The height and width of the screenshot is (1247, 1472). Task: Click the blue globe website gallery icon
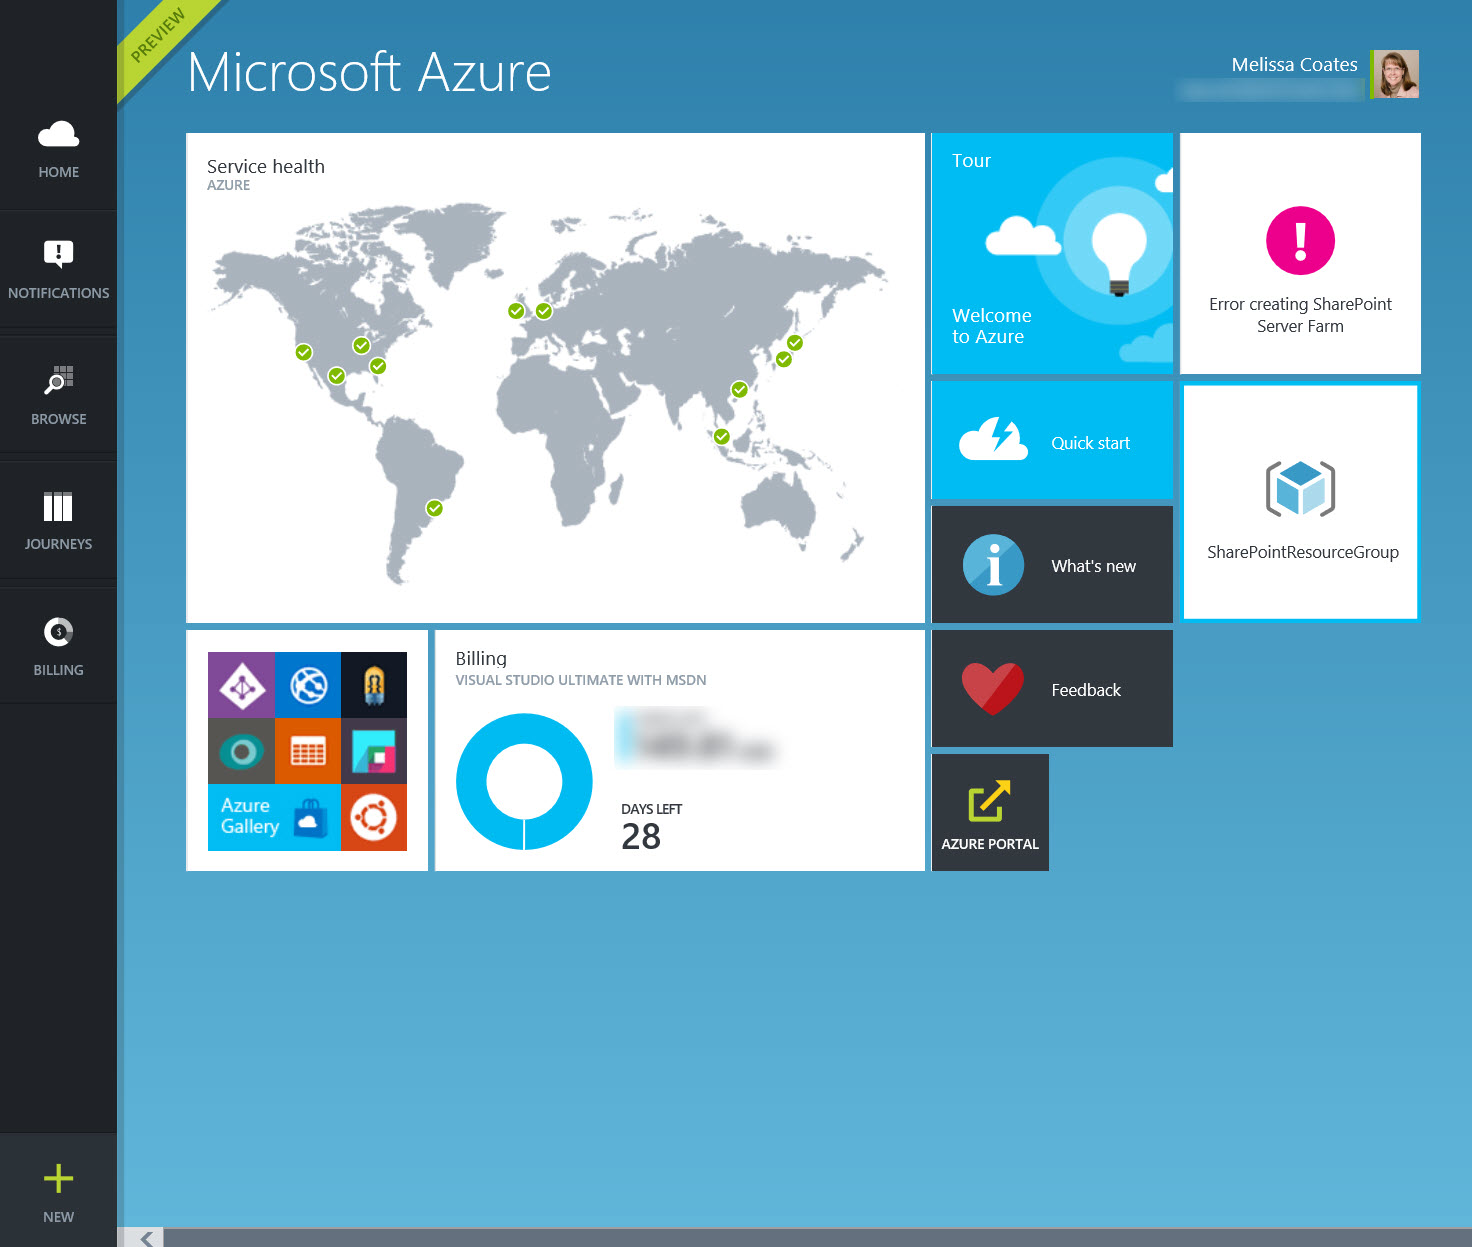308,685
